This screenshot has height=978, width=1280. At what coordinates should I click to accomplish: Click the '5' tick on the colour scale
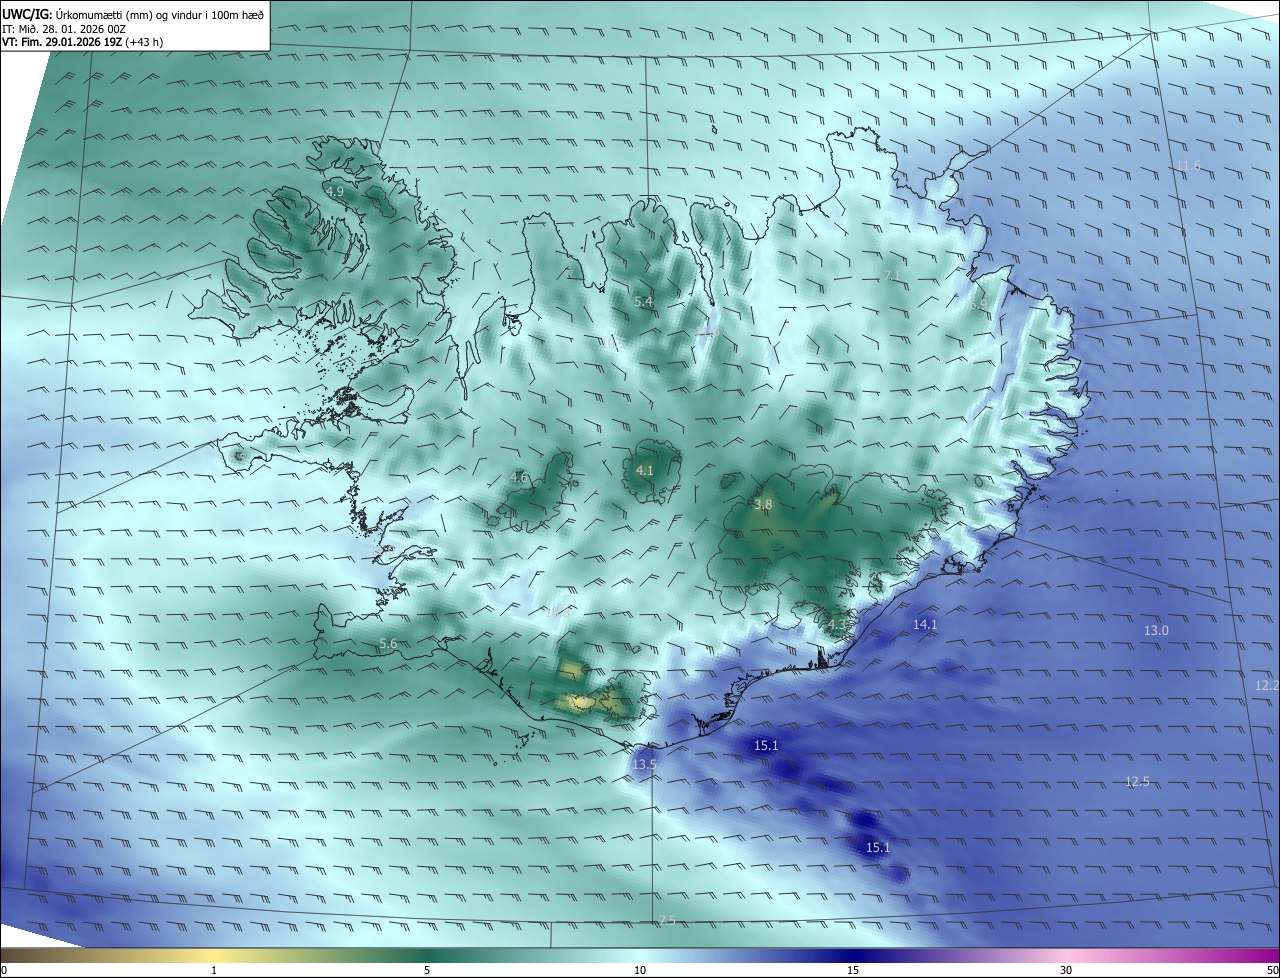(427, 970)
